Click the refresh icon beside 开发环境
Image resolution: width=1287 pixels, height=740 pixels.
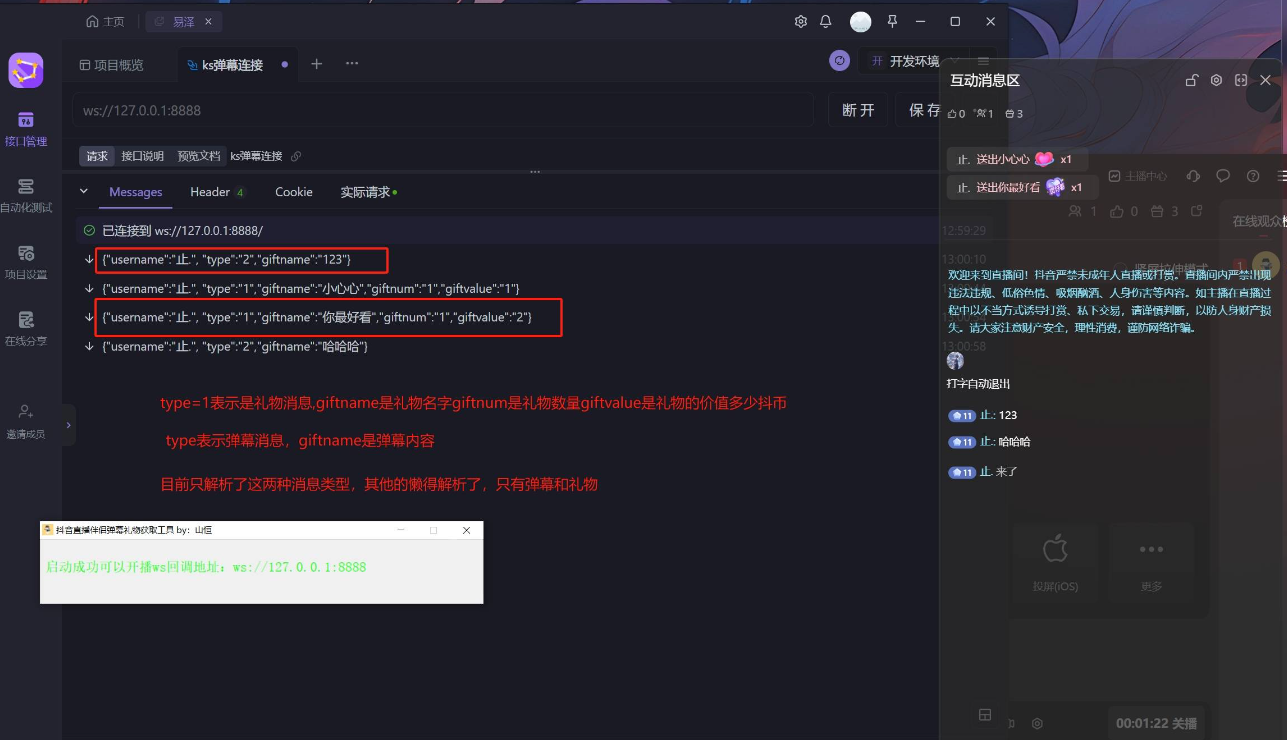[x=839, y=61]
